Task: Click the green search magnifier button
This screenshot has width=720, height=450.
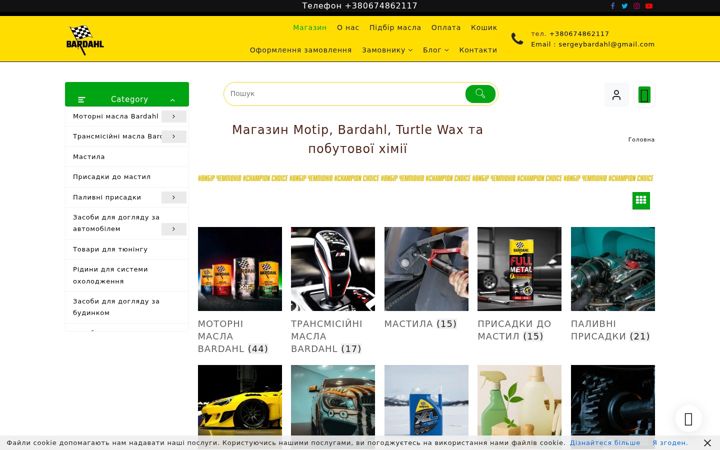Action: 480,94
